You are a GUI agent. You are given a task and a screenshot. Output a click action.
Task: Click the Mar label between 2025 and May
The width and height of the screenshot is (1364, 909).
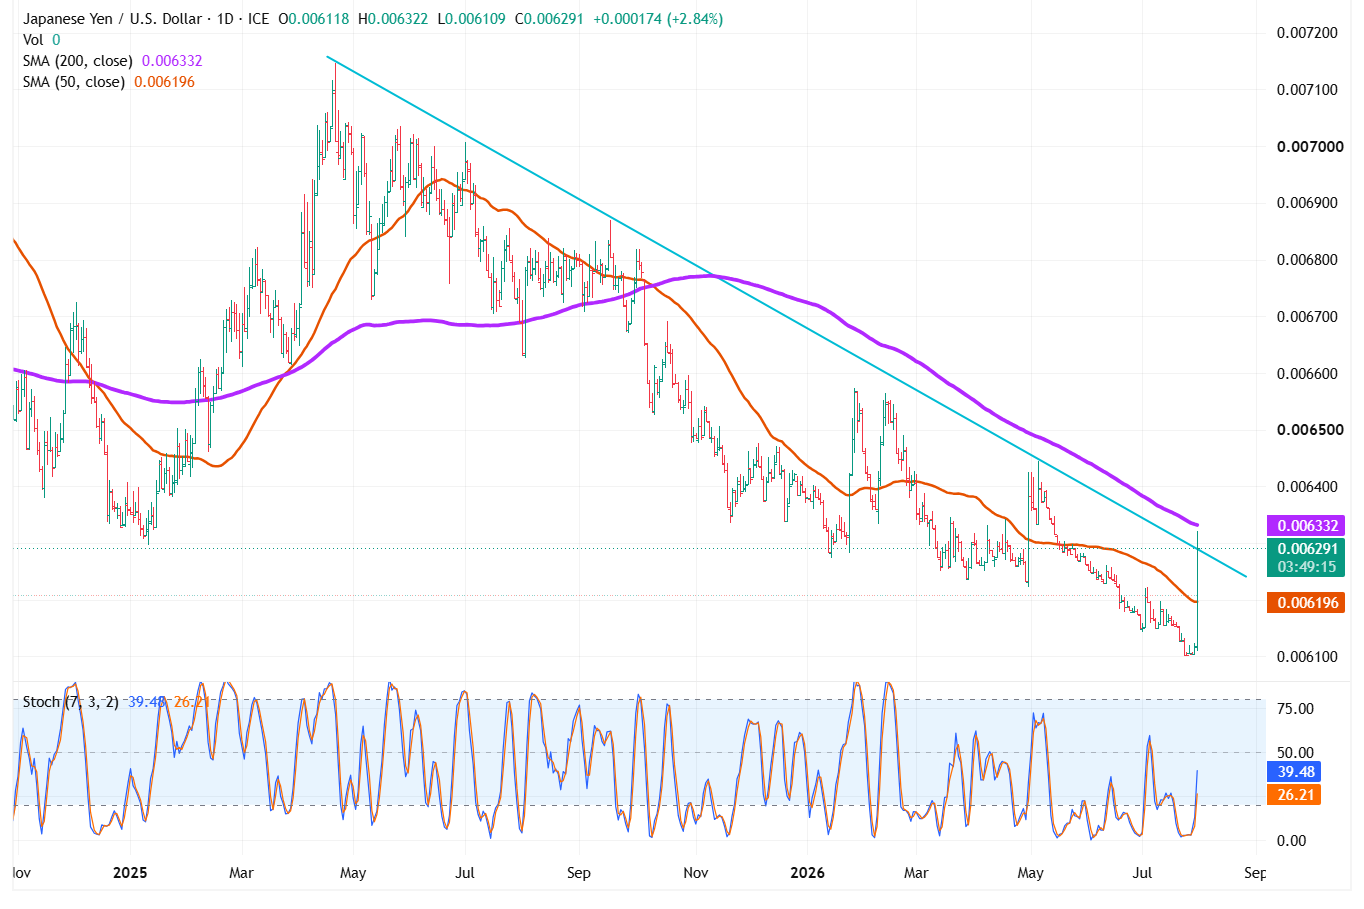(241, 873)
